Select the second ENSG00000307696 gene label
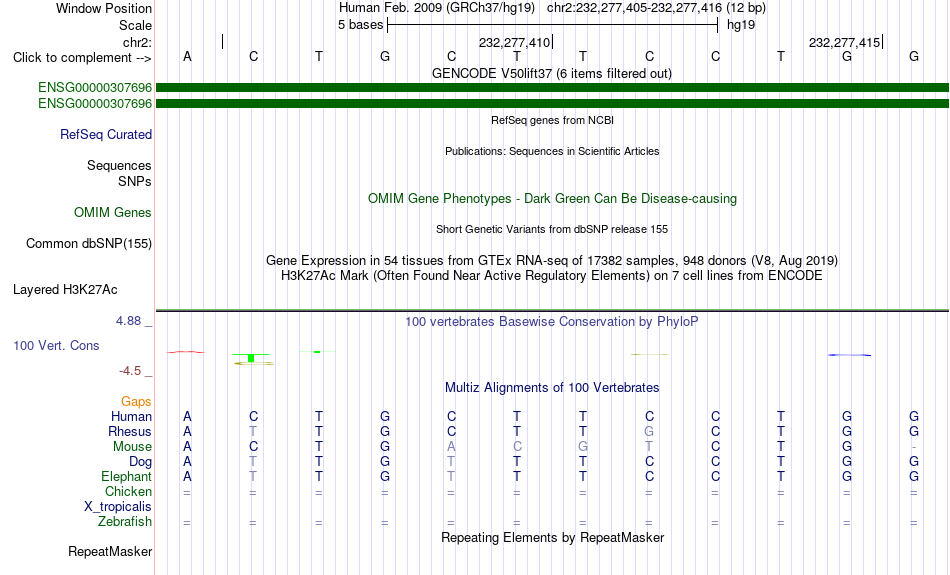950x575 pixels. 95,104
